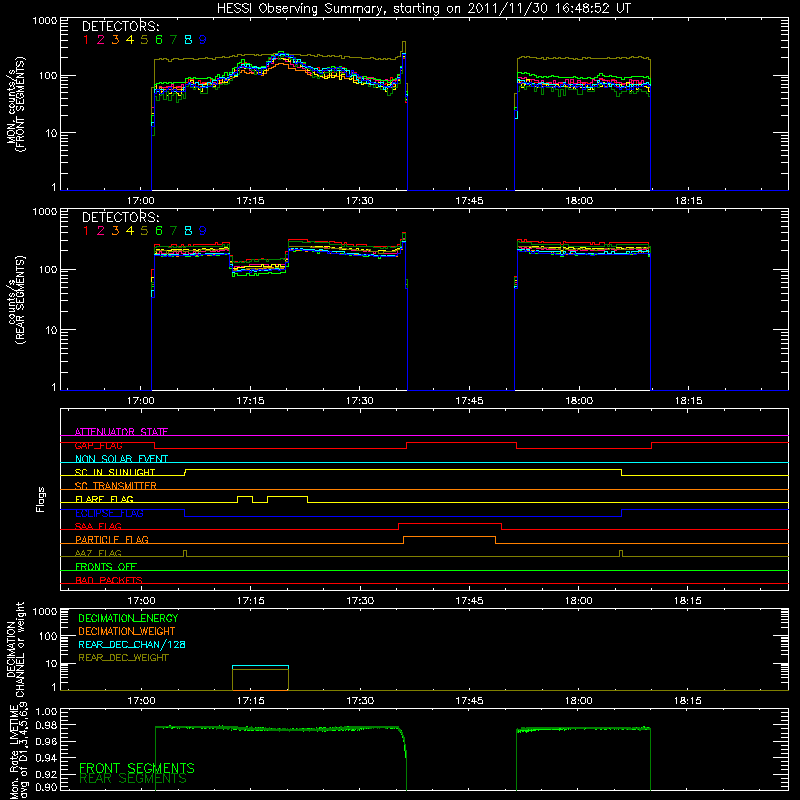Viewport: 800px width, 800px height.
Task: Click green detector 6 label in rear segments legend
Action: (x=159, y=231)
